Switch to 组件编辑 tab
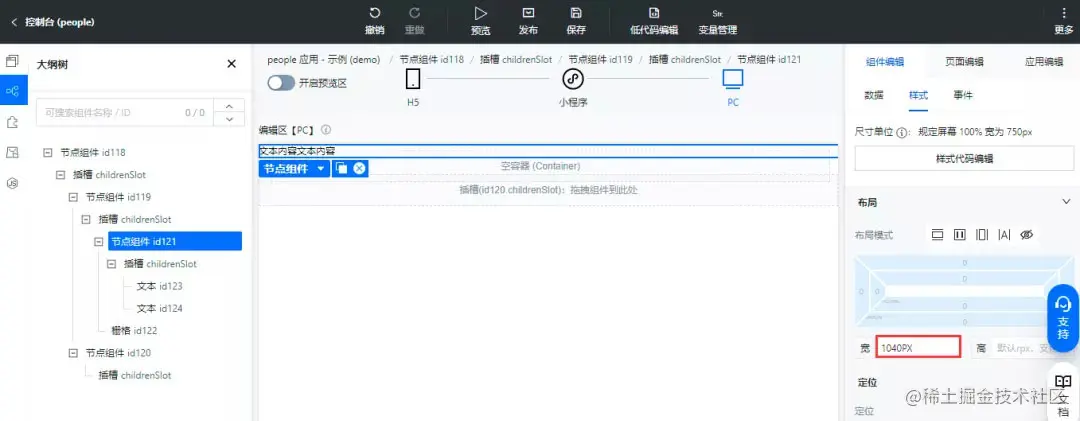The width and height of the screenshot is (1080, 421). [884, 61]
